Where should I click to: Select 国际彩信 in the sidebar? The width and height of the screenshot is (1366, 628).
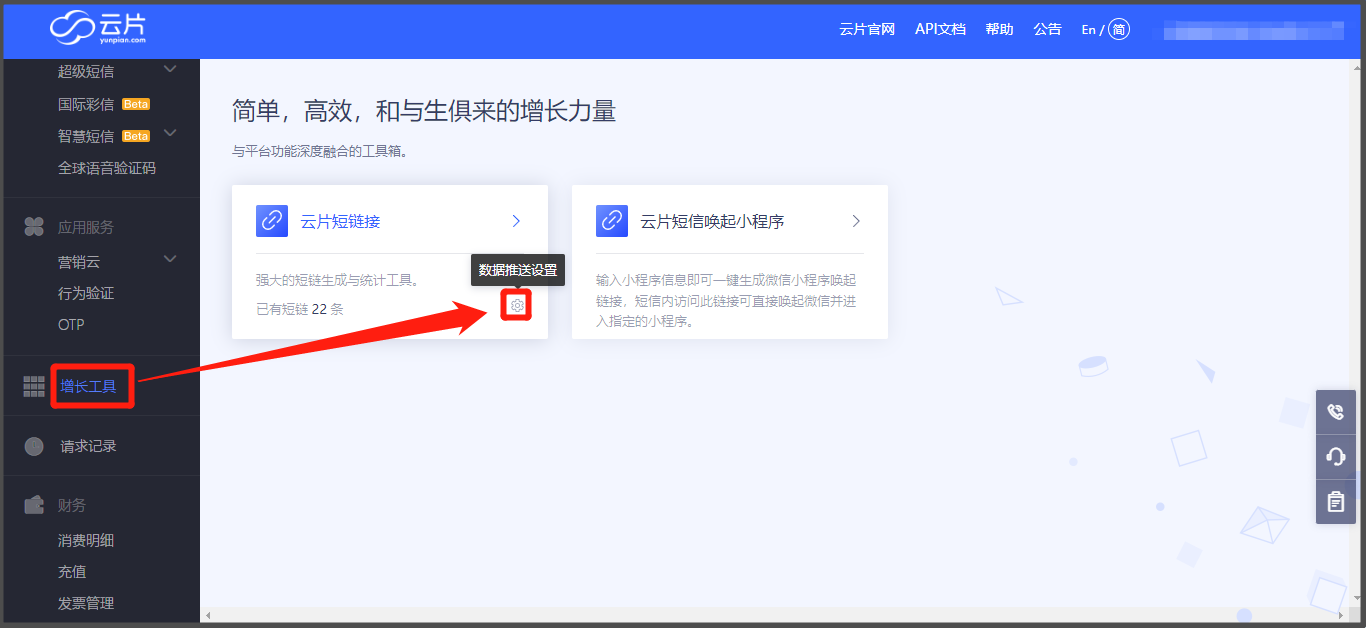86,104
